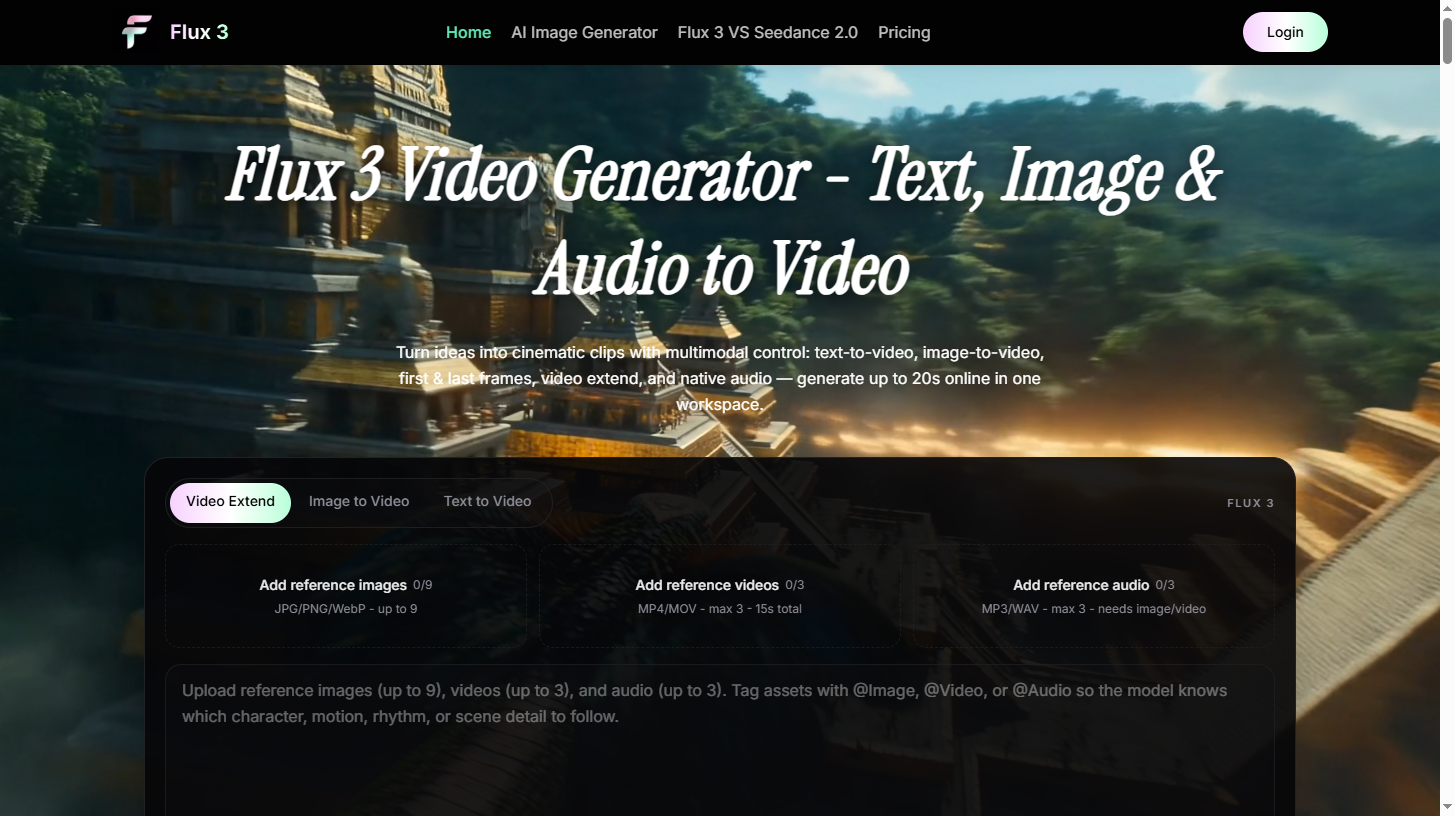The height and width of the screenshot is (816, 1455).
Task: Click the Login button
Action: coord(1285,32)
